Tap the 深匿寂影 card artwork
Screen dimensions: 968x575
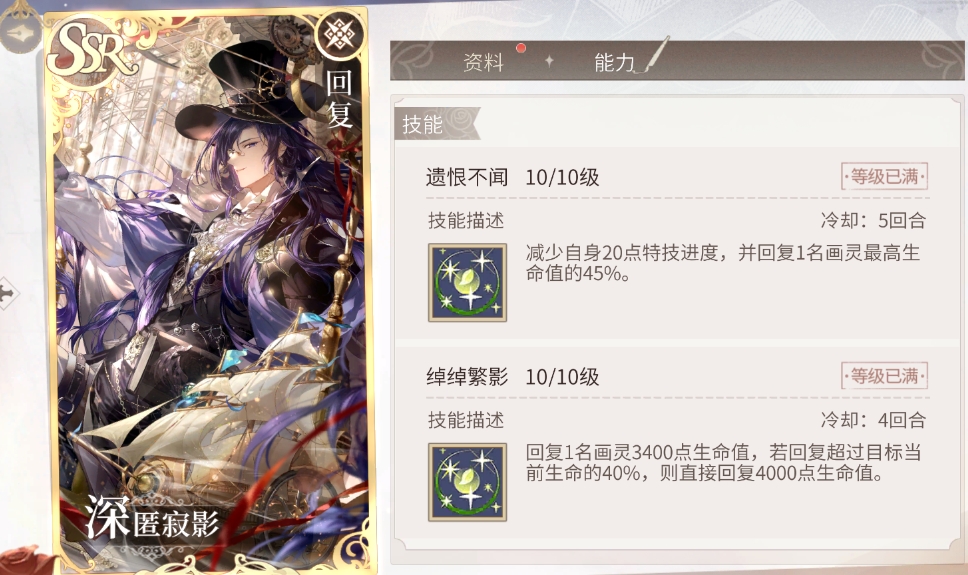[x=210, y=290]
